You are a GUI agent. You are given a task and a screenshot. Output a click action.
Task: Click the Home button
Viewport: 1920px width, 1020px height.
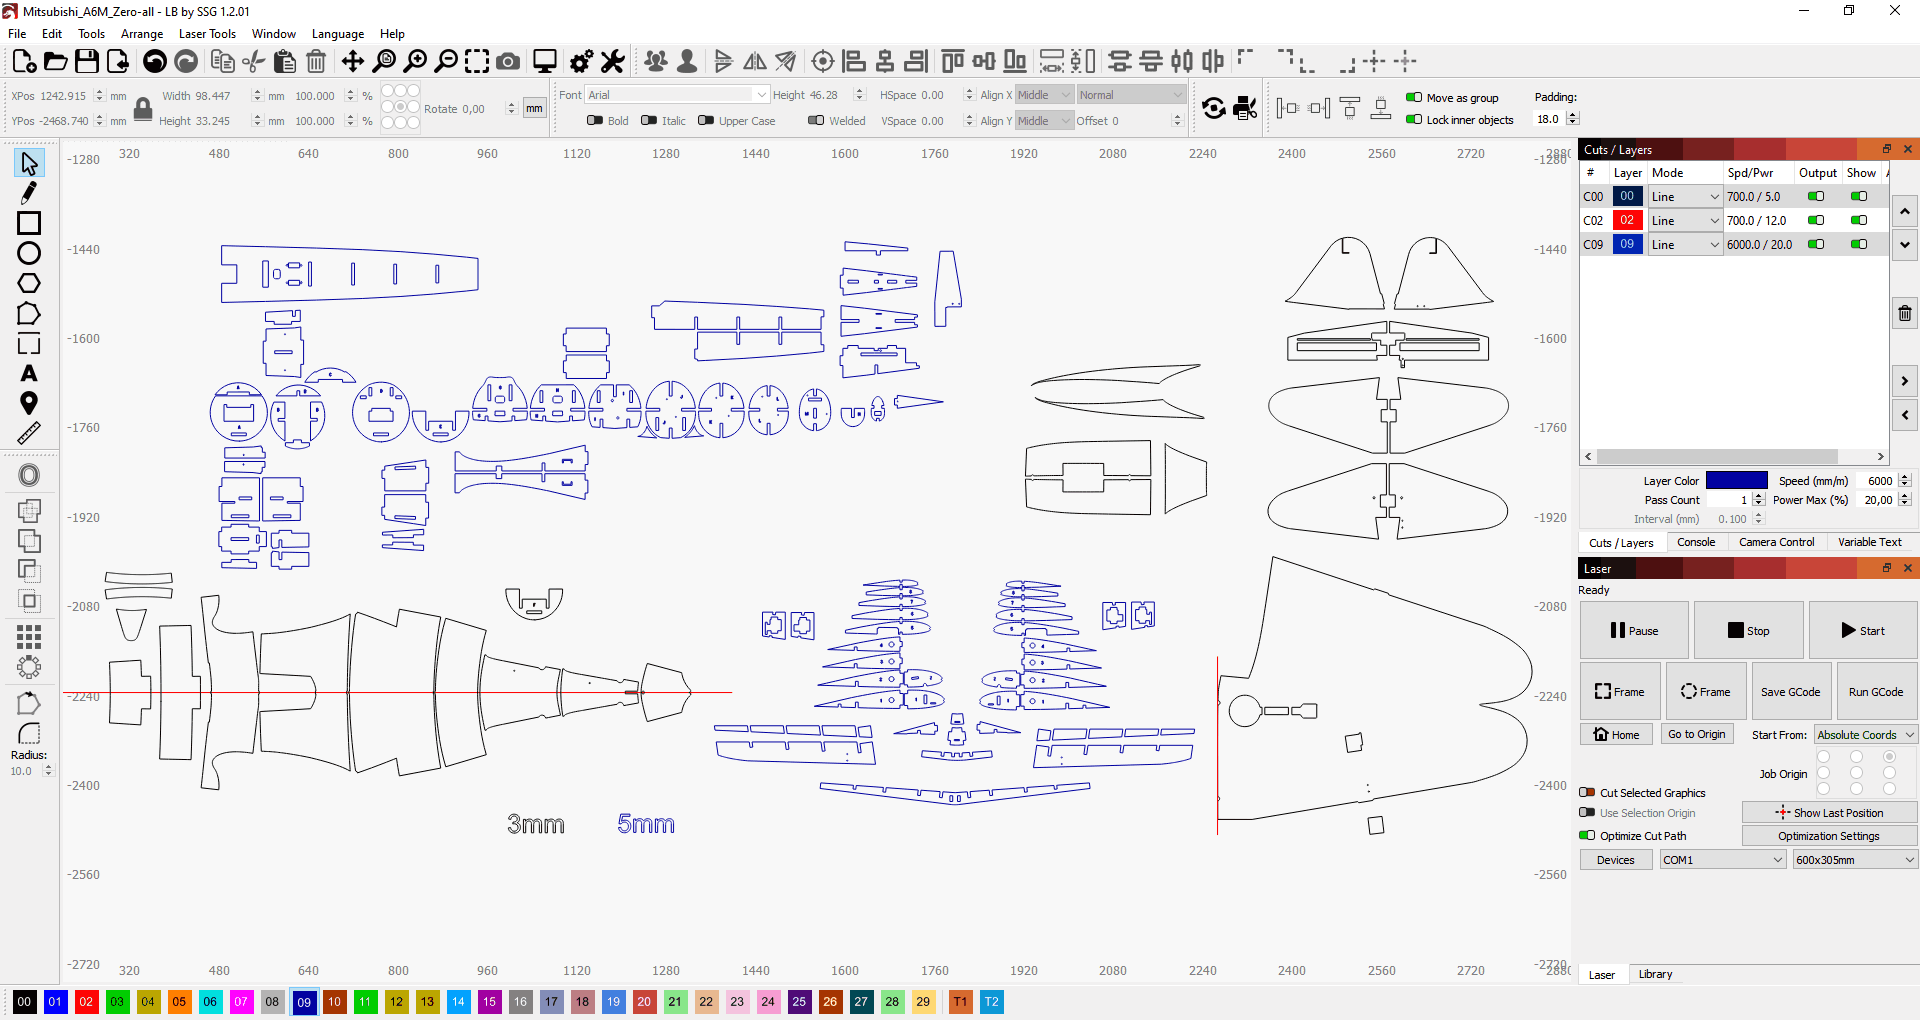click(x=1616, y=735)
